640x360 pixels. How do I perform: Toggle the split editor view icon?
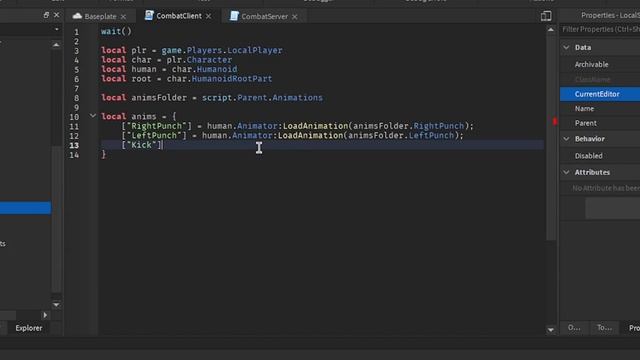[546, 16]
